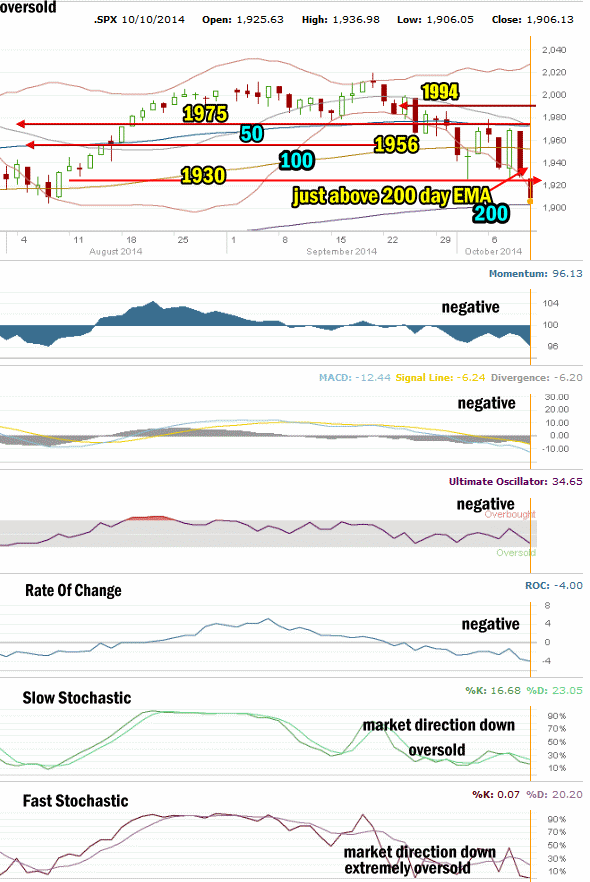Image resolution: width=590 pixels, height=882 pixels.
Task: Click the 1,980 price axis label
Action: [554, 118]
